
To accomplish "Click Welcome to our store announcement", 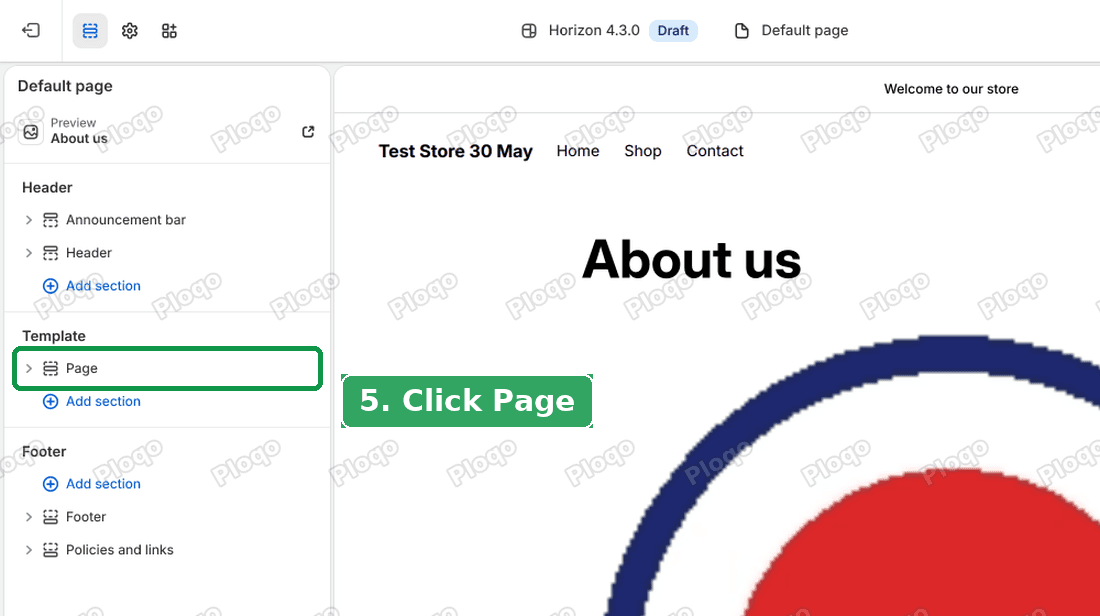I will click(951, 89).
